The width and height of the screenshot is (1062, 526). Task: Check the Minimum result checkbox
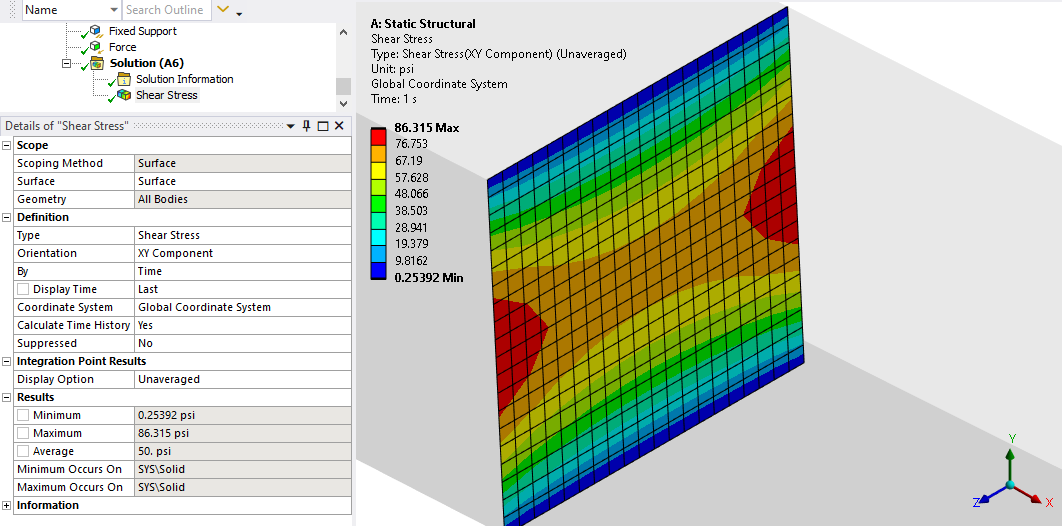pyautogui.click(x=23, y=415)
